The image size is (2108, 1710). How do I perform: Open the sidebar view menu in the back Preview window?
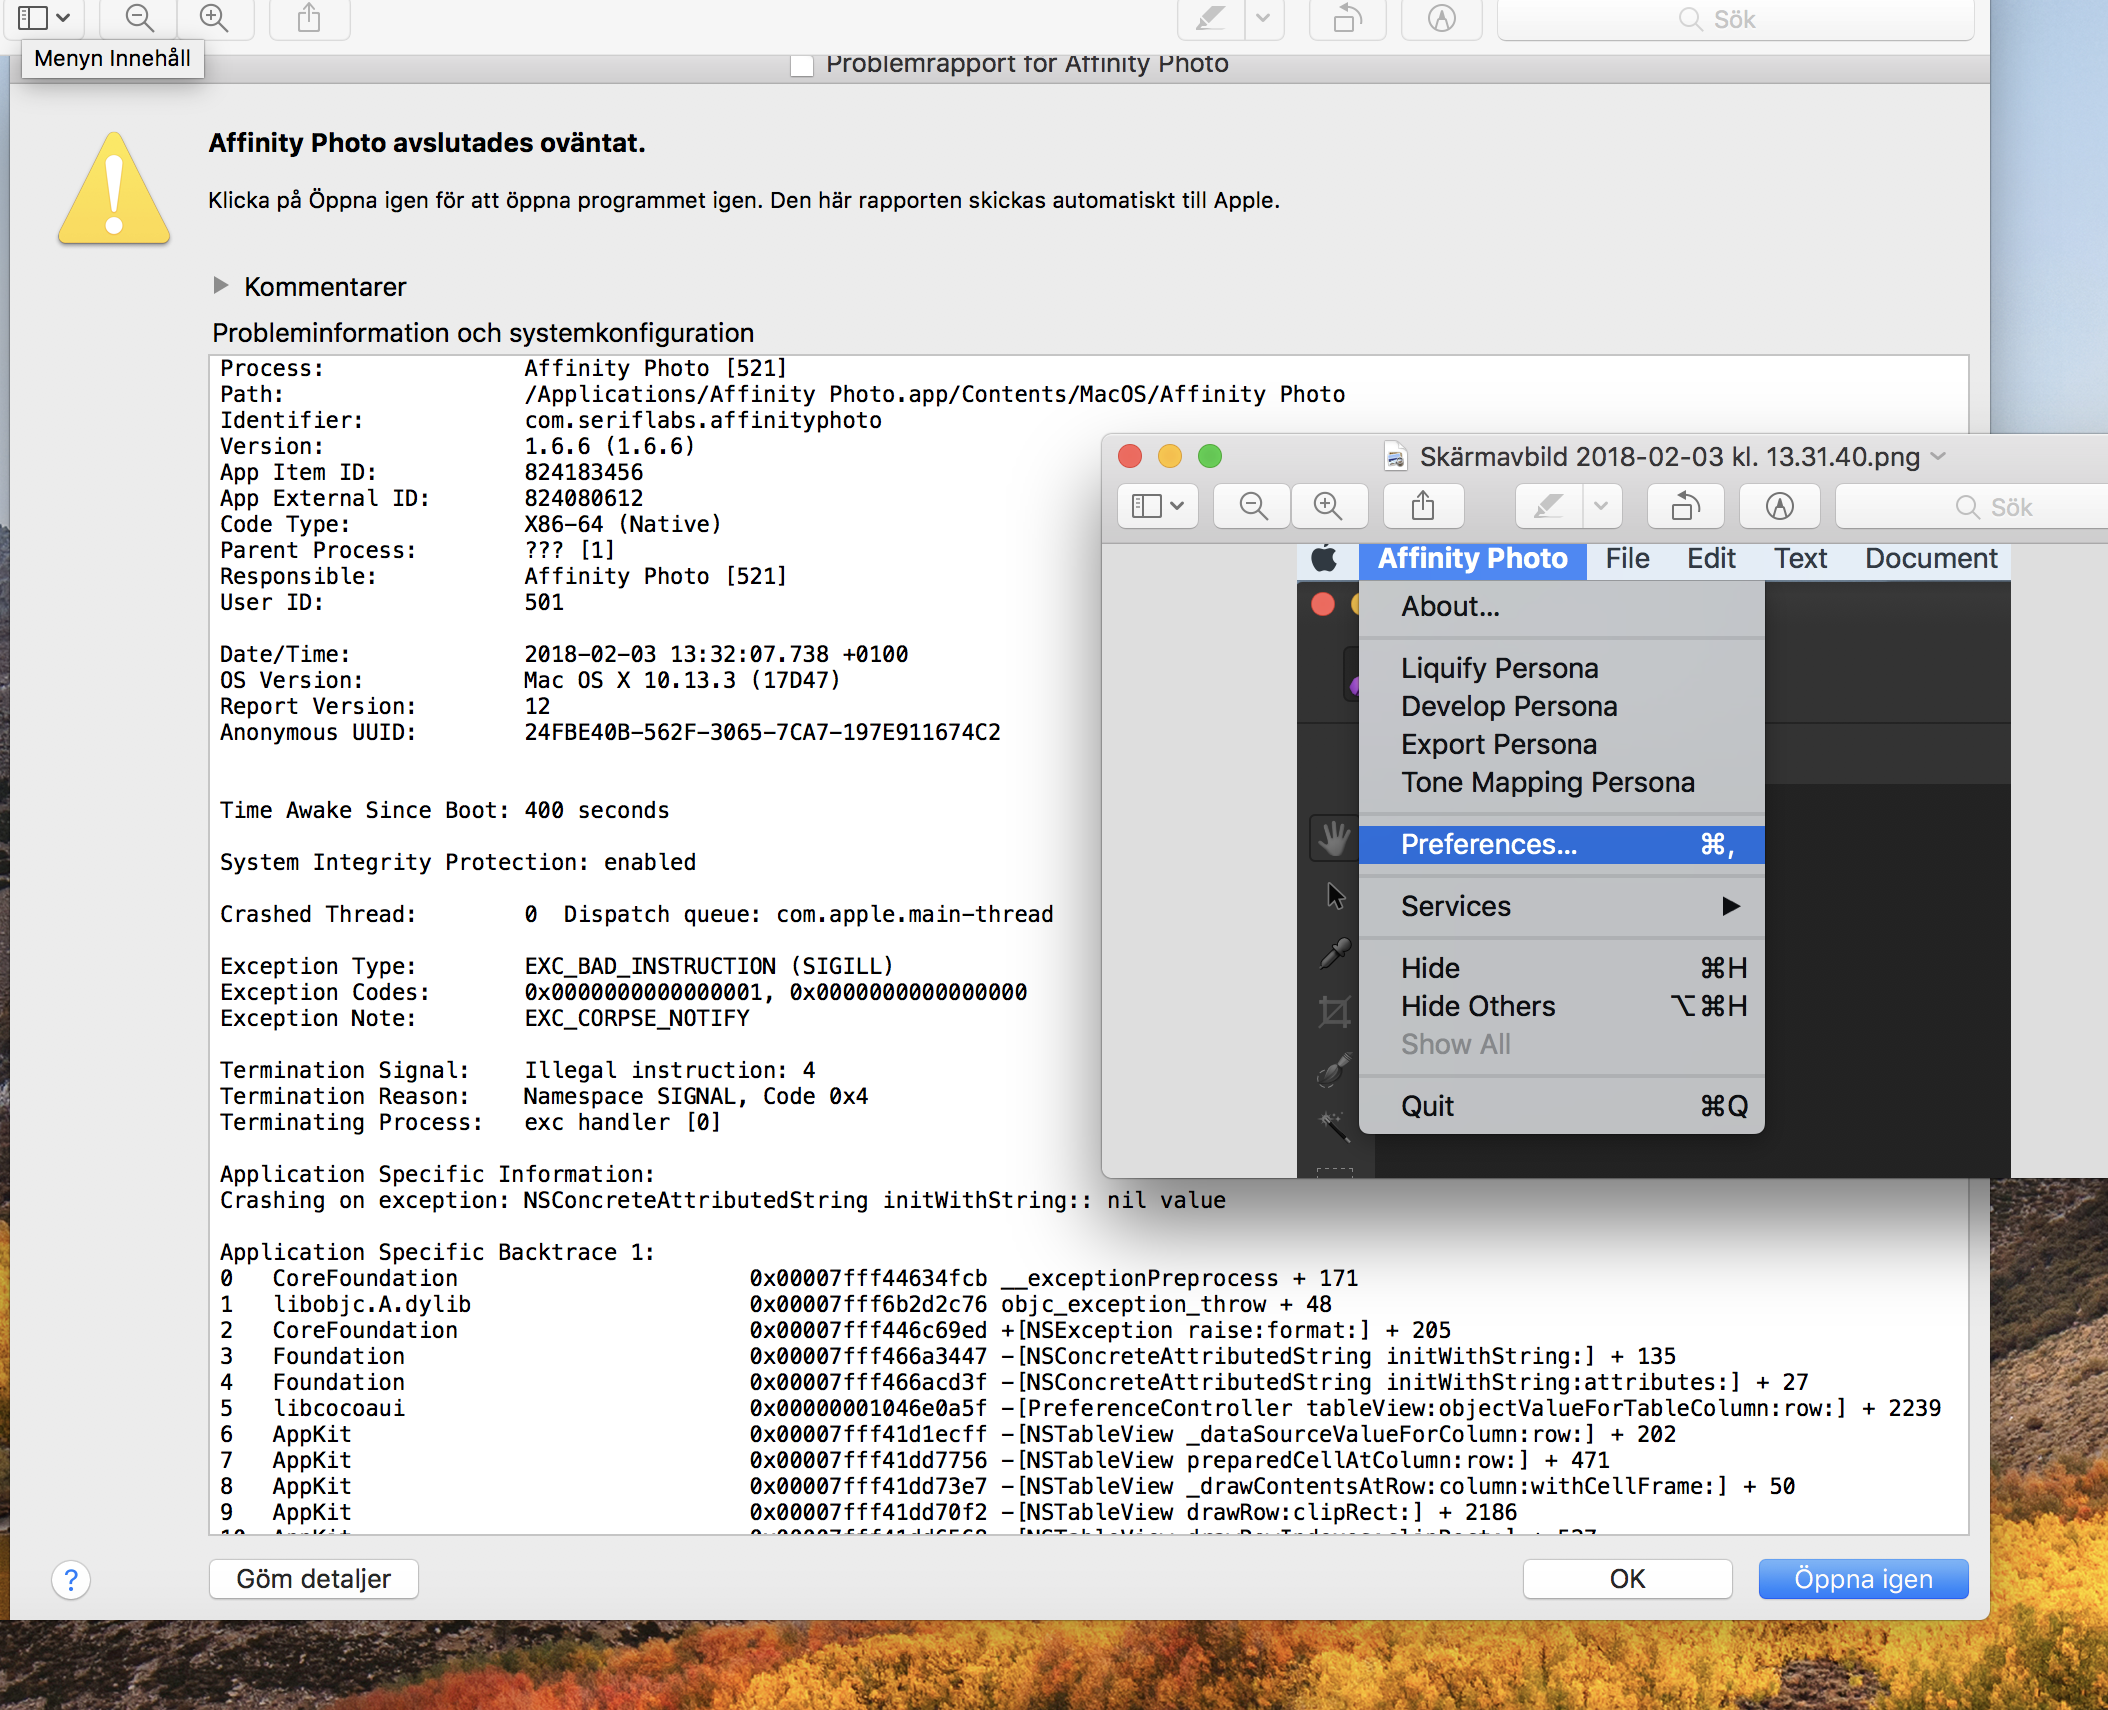43,18
